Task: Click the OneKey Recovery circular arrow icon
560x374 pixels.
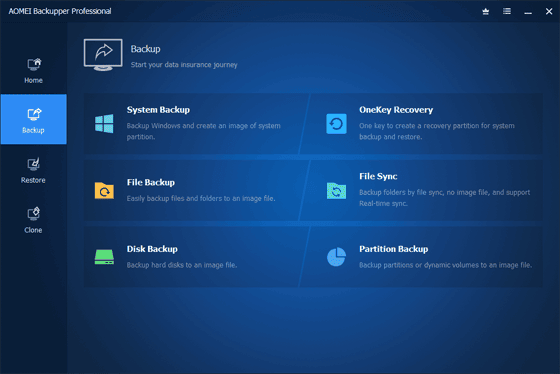Action: [x=336, y=124]
